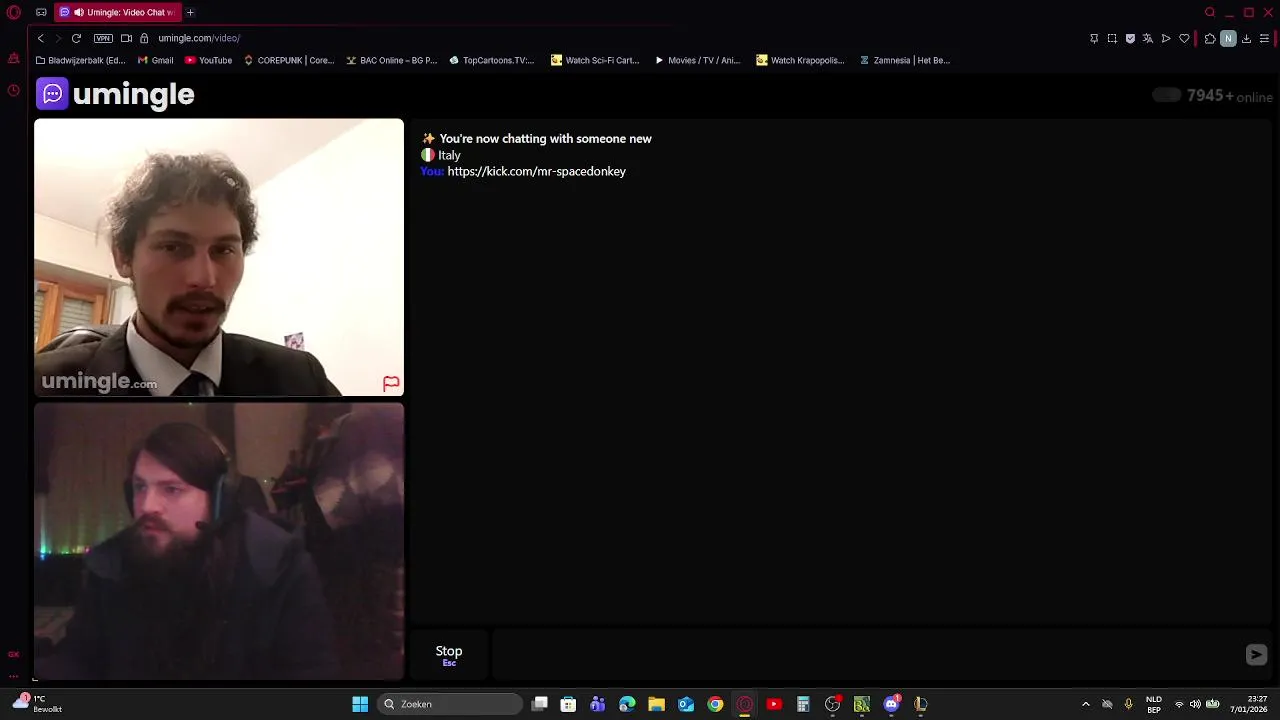
Task: Click the Stop button
Action: click(449, 654)
